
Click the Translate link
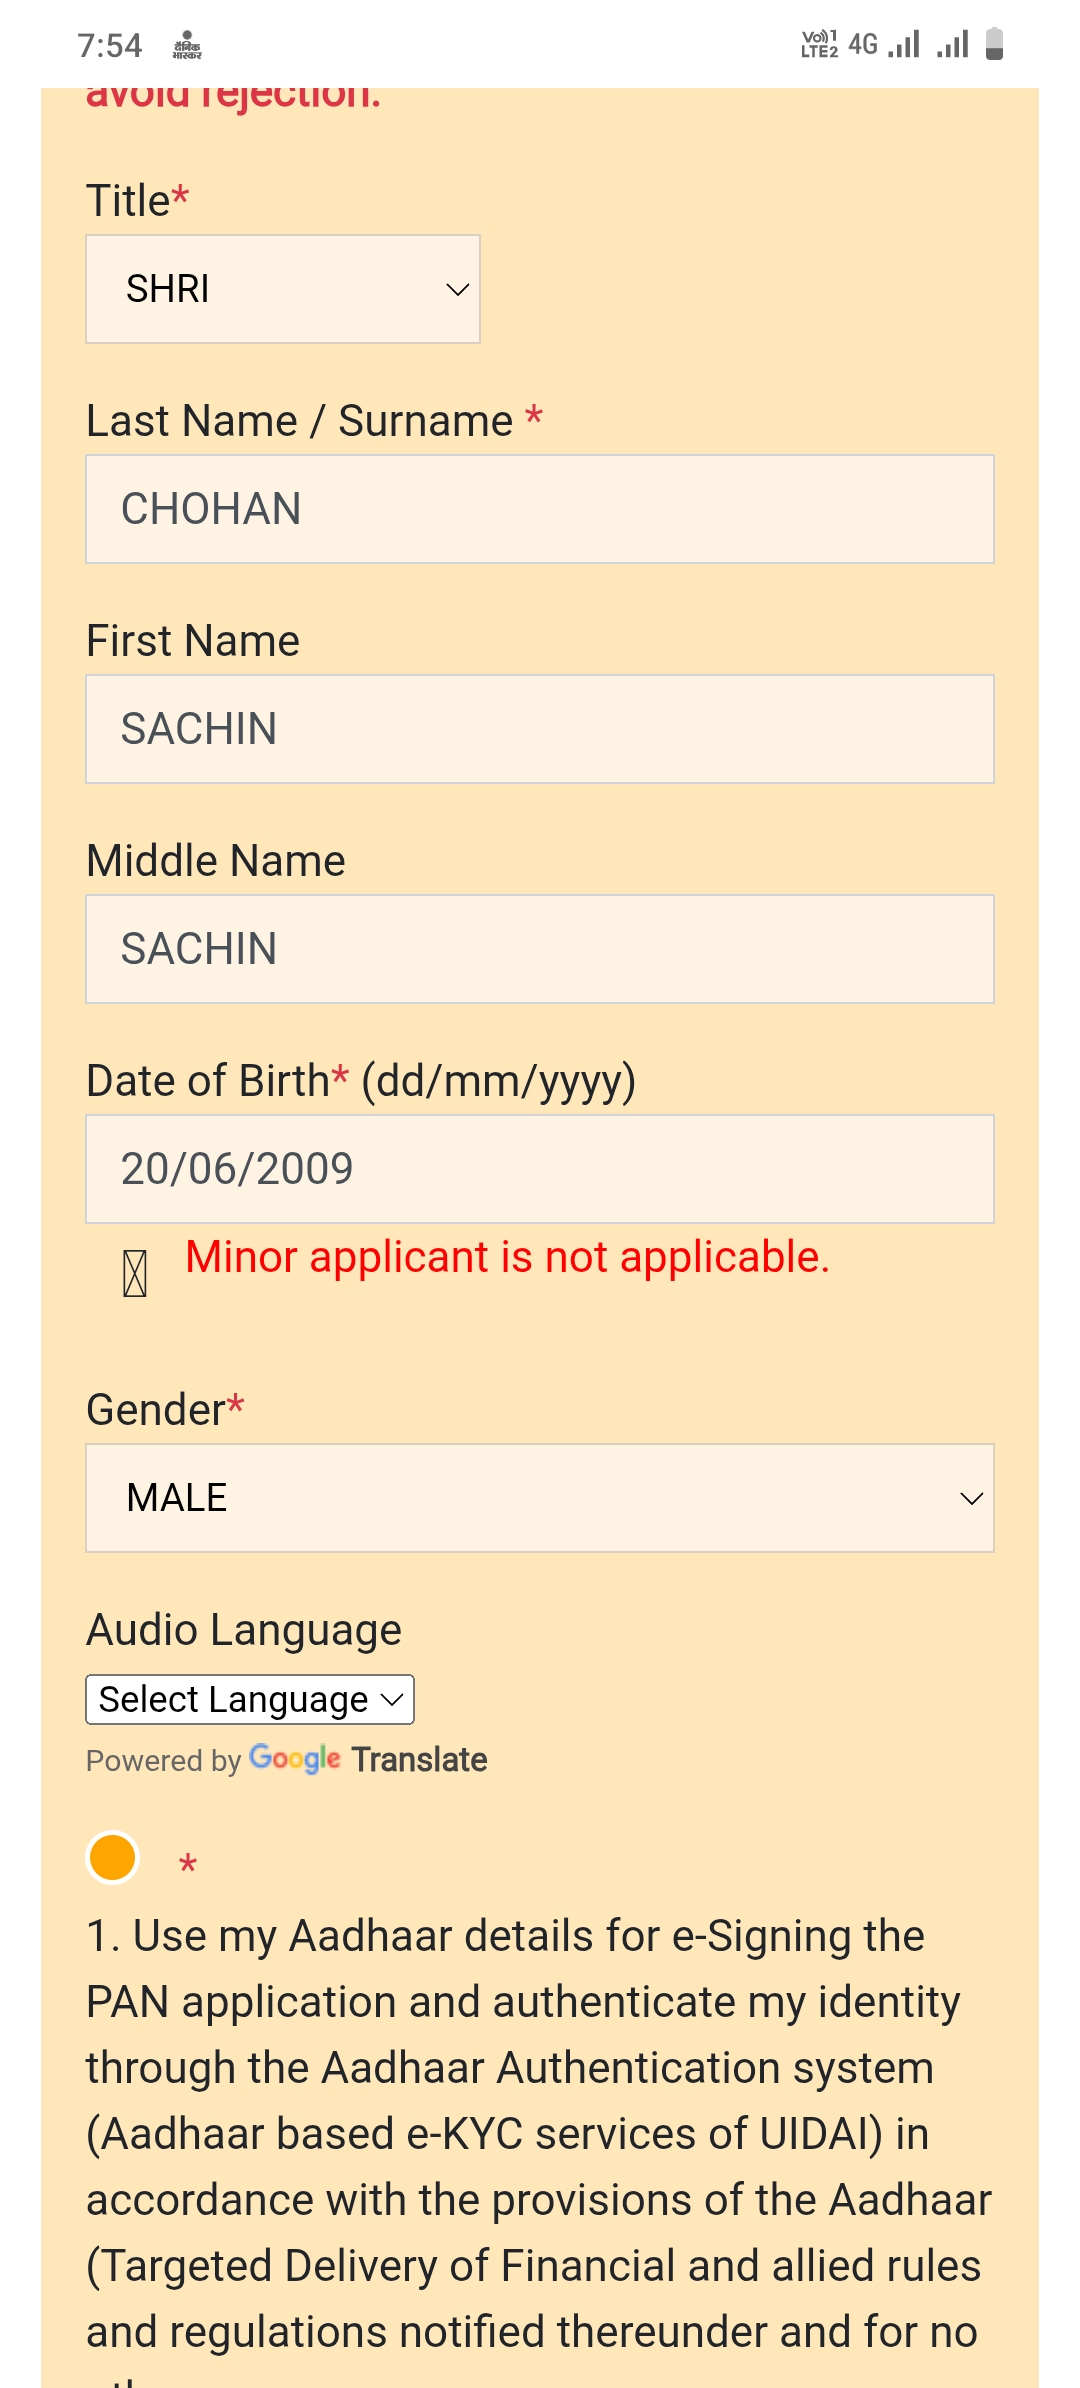coord(420,1759)
